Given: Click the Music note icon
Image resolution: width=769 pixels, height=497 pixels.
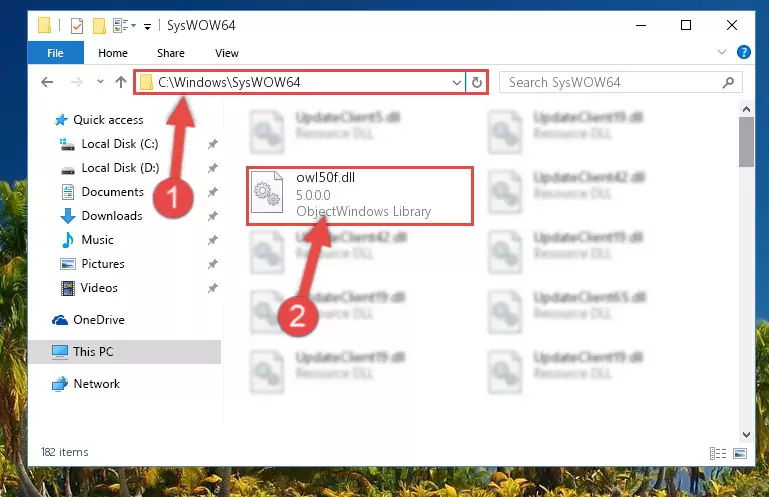Looking at the screenshot, I should pos(68,240).
